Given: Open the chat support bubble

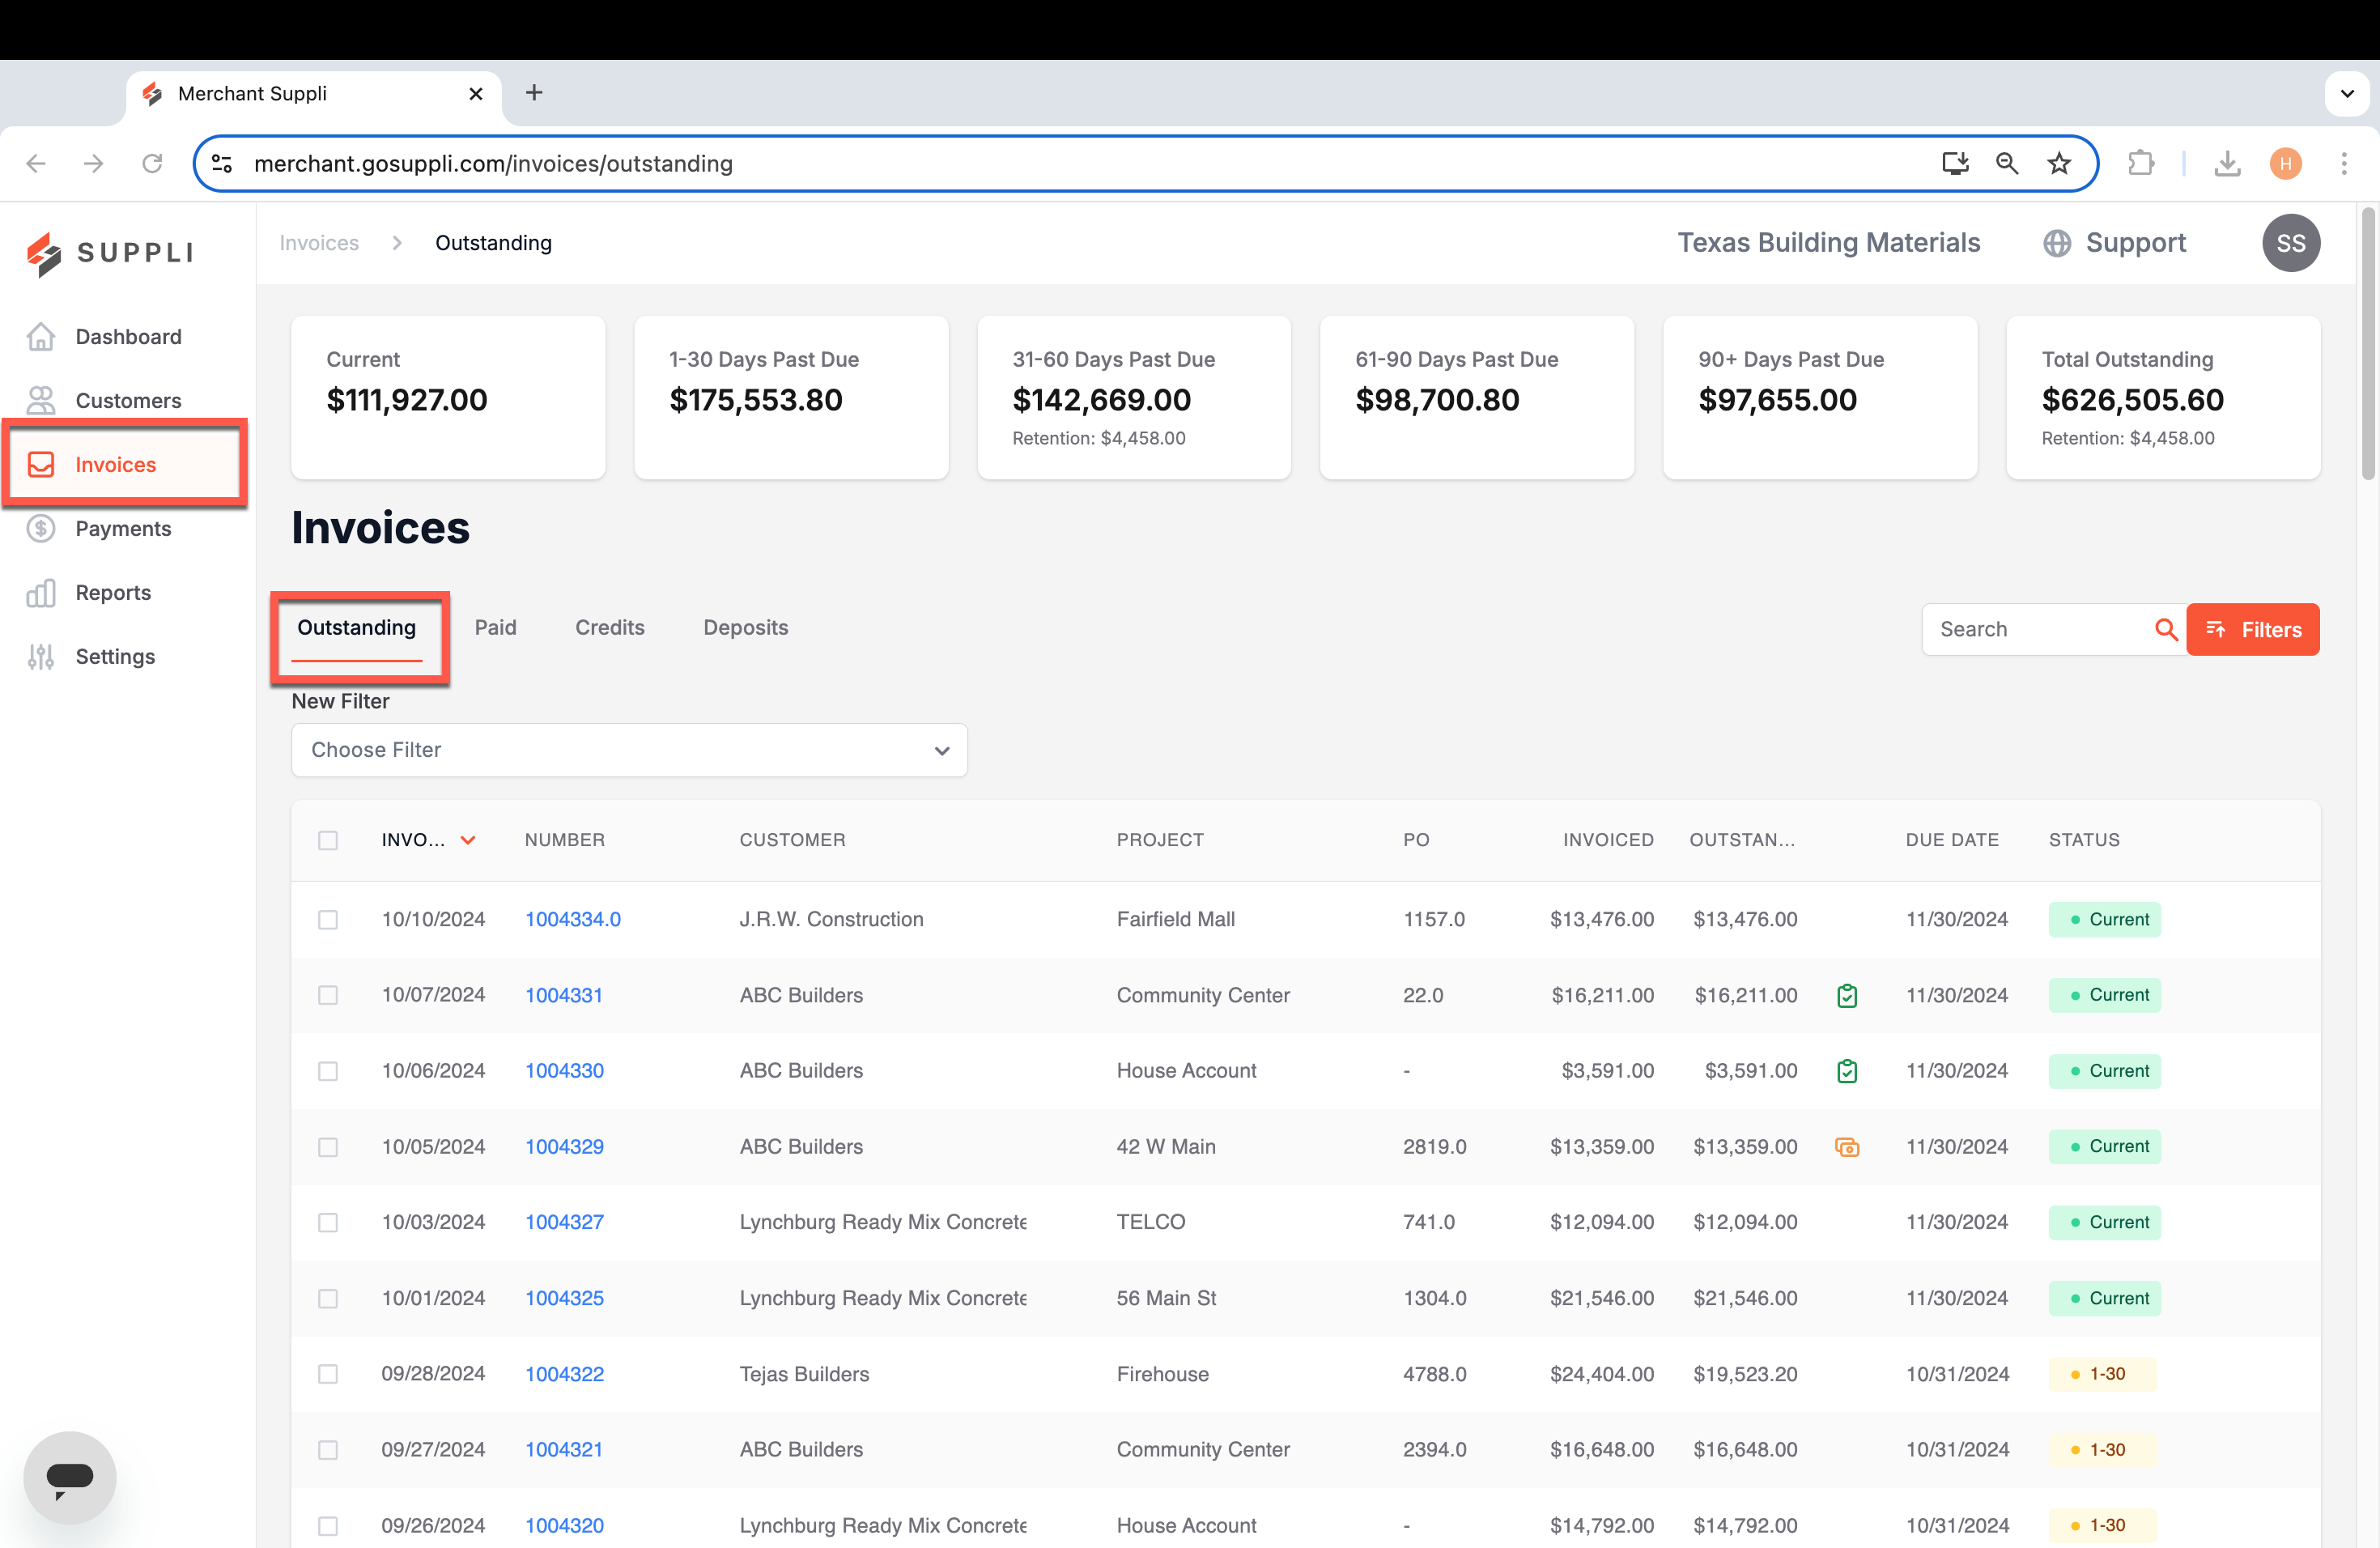Looking at the screenshot, I should tap(69, 1477).
